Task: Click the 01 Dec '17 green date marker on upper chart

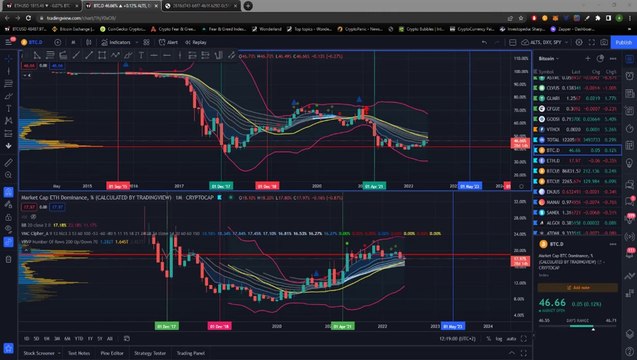Action: click(x=221, y=186)
